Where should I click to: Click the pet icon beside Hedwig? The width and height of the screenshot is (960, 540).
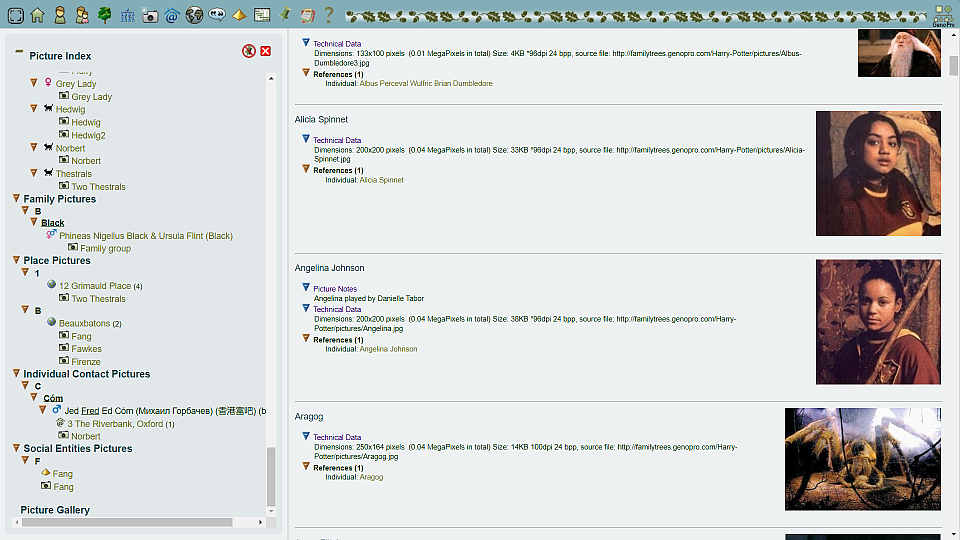(48, 108)
